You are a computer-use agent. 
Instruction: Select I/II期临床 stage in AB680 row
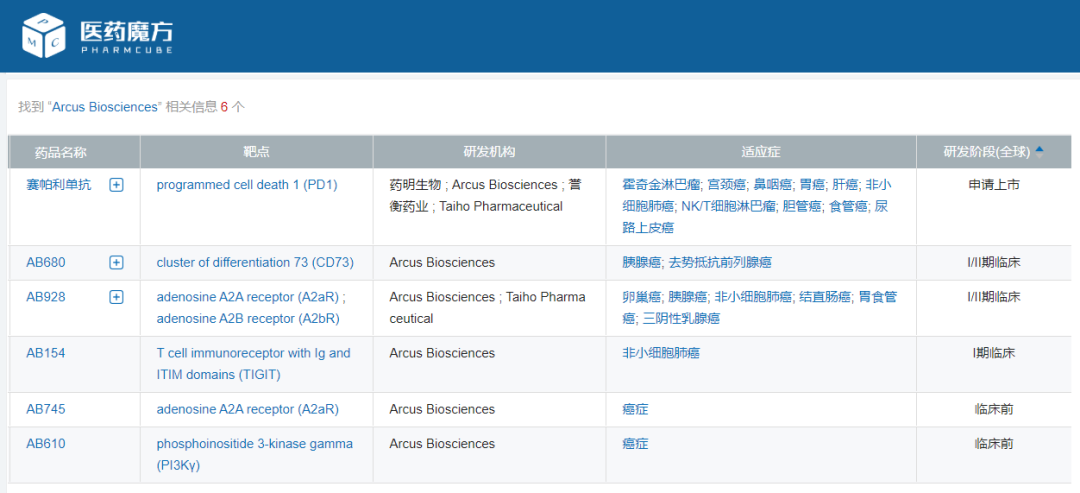tap(994, 262)
